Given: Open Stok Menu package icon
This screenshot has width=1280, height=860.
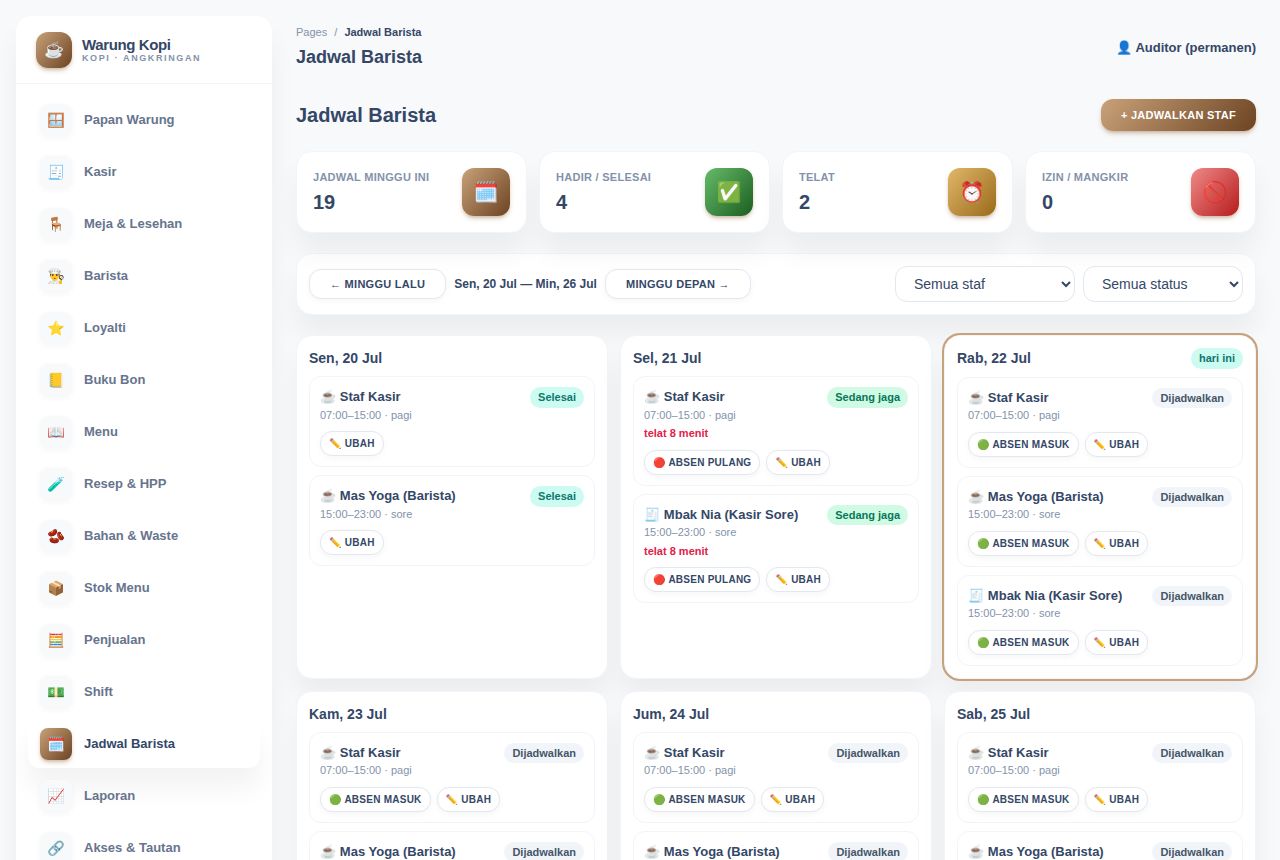Looking at the screenshot, I should pos(56,588).
